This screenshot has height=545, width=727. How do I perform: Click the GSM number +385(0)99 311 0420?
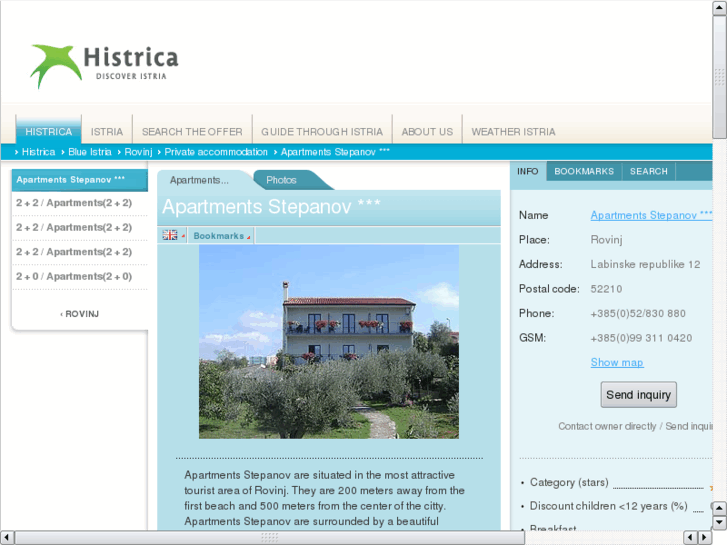641,338
